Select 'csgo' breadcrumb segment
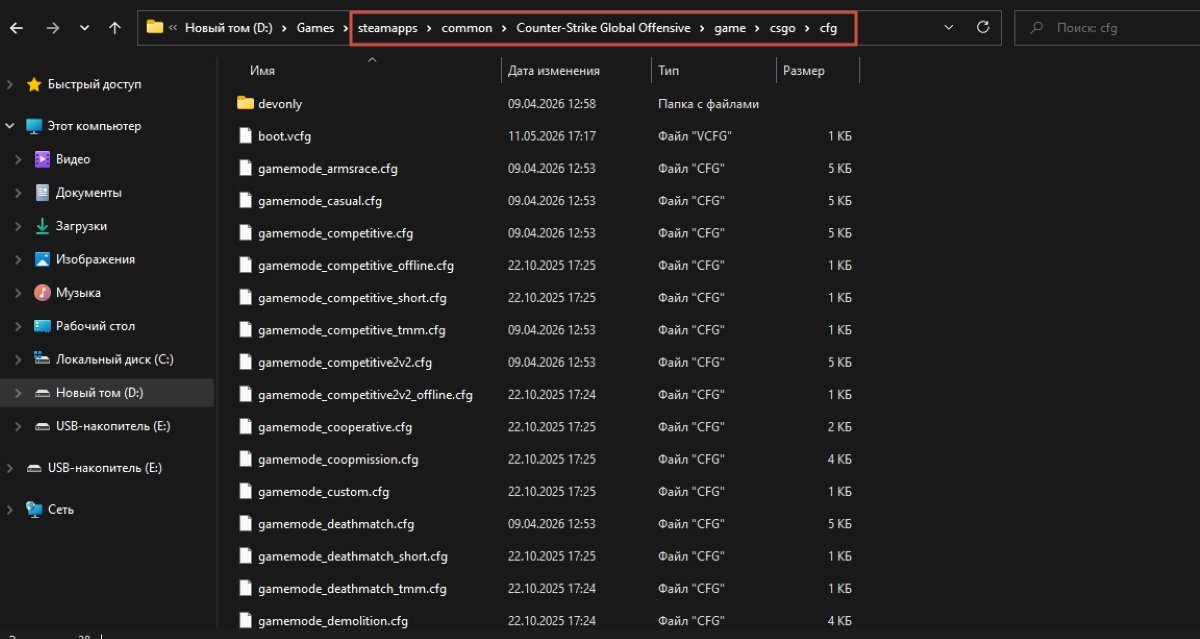Image resolution: width=1200 pixels, height=639 pixels. [783, 28]
